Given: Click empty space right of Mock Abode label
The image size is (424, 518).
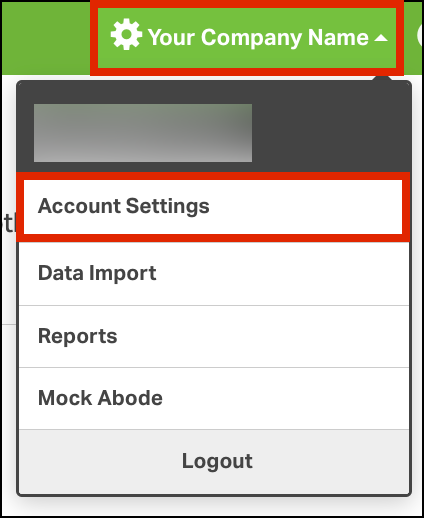Looking at the screenshot, I should coord(285,398).
